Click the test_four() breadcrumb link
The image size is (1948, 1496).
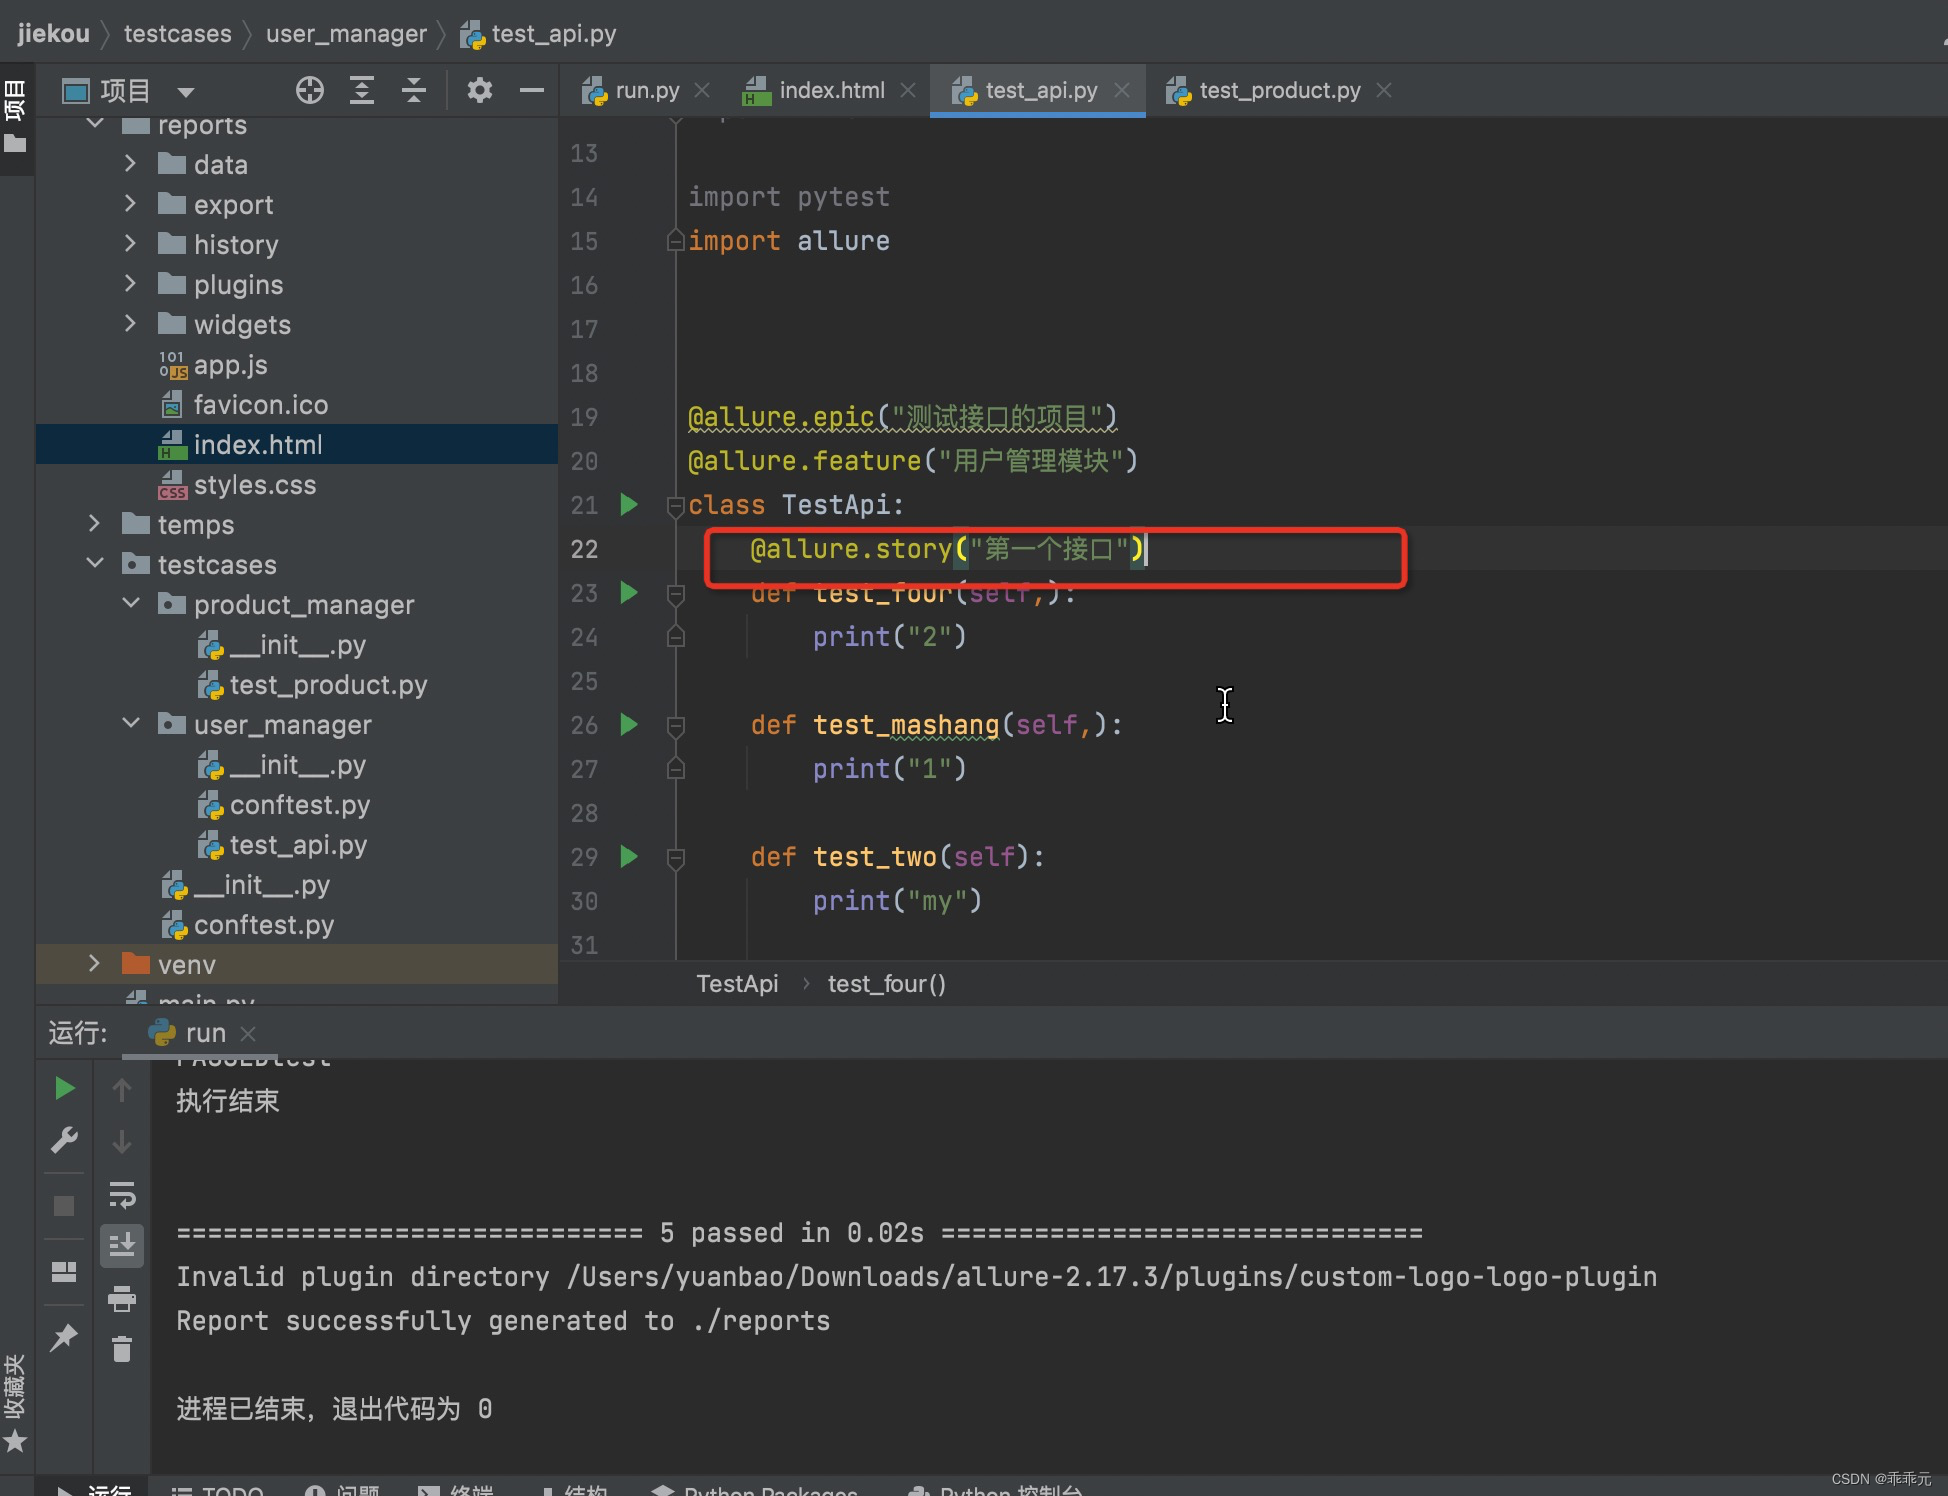pyautogui.click(x=886, y=984)
